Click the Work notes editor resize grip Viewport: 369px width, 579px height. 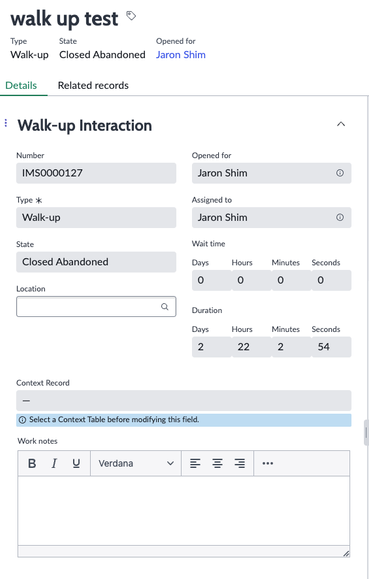pyautogui.click(x=346, y=553)
